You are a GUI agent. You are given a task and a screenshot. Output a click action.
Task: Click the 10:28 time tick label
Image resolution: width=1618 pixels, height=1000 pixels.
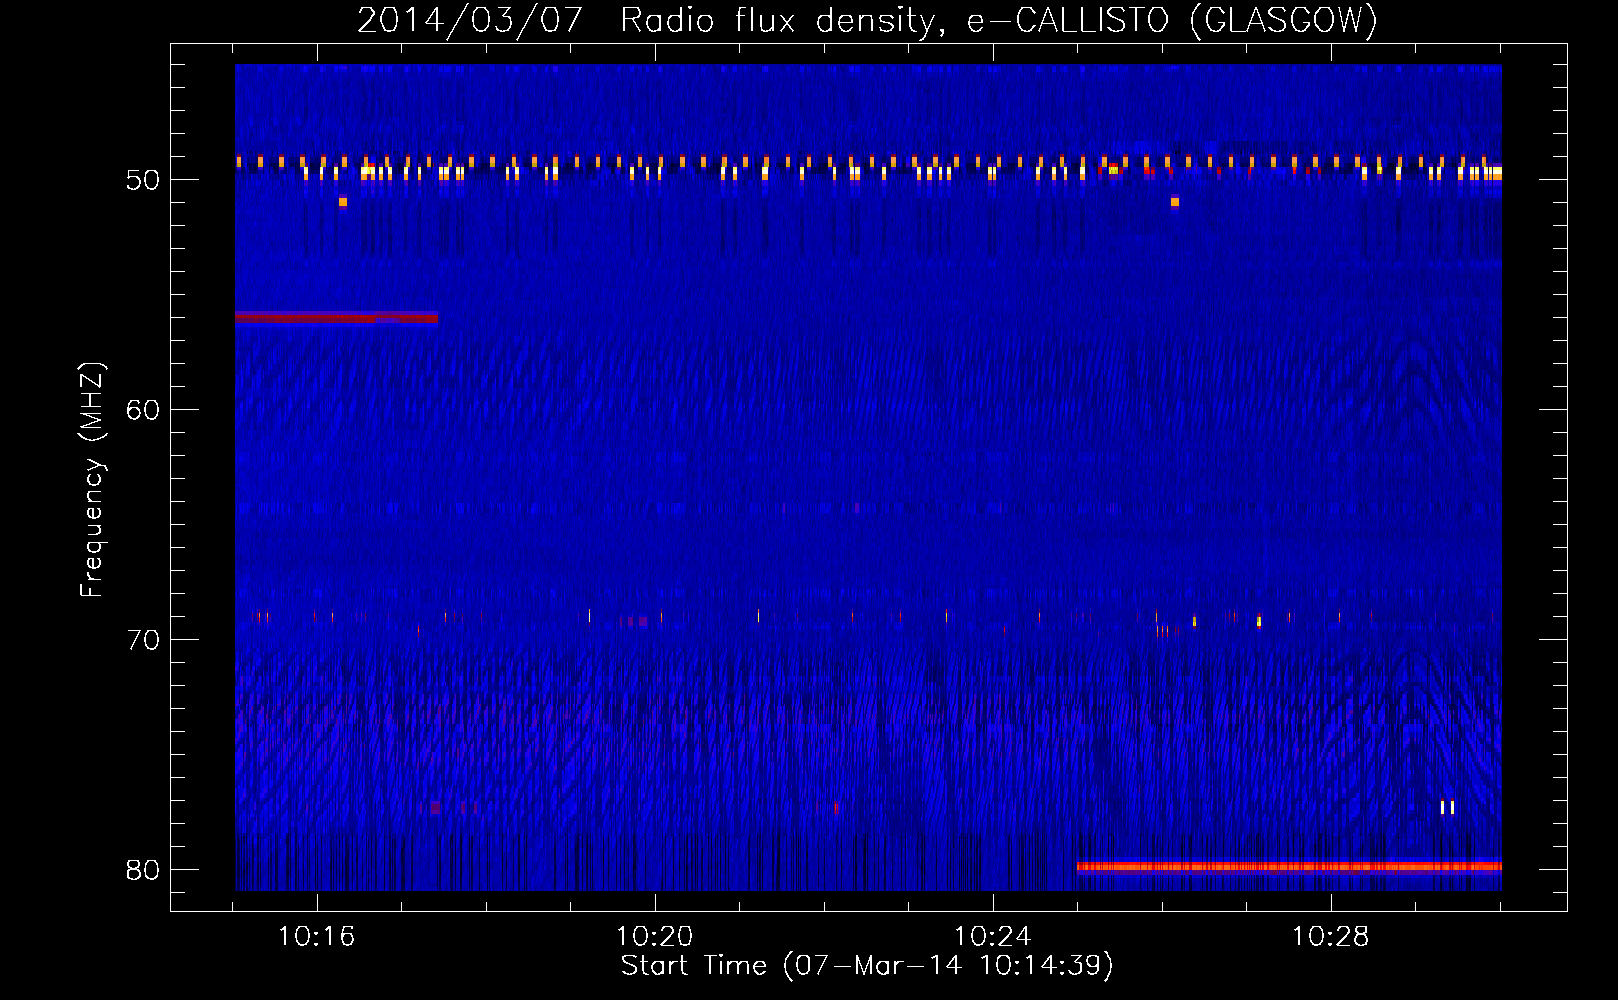1330,937
